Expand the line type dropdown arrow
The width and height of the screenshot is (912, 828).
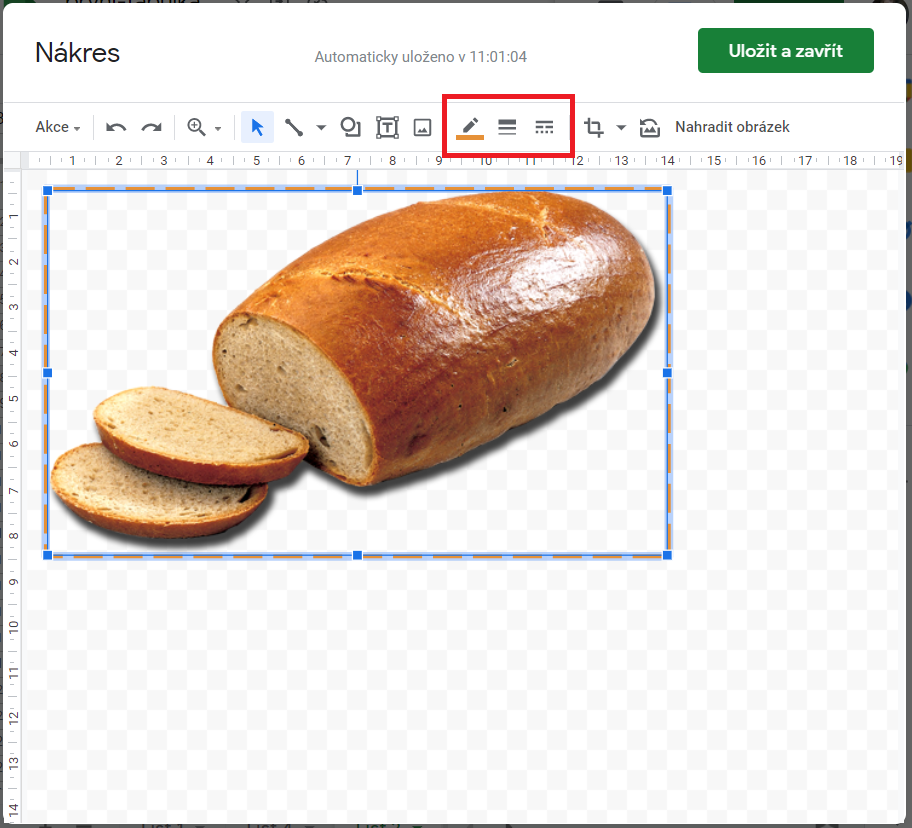point(321,127)
